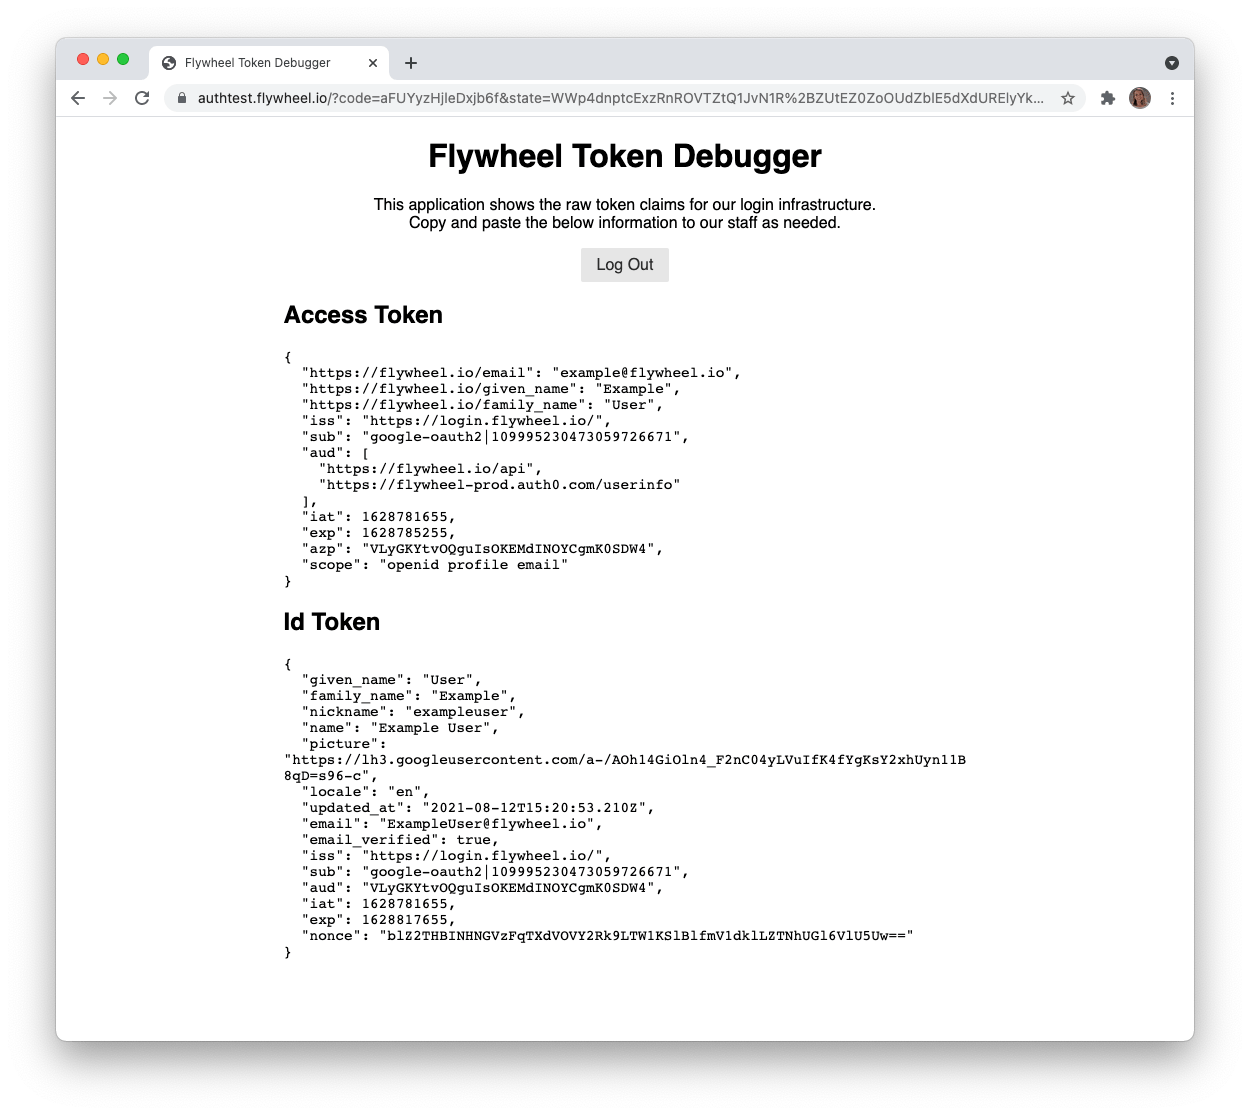Click the forward navigation arrow

pos(110,98)
